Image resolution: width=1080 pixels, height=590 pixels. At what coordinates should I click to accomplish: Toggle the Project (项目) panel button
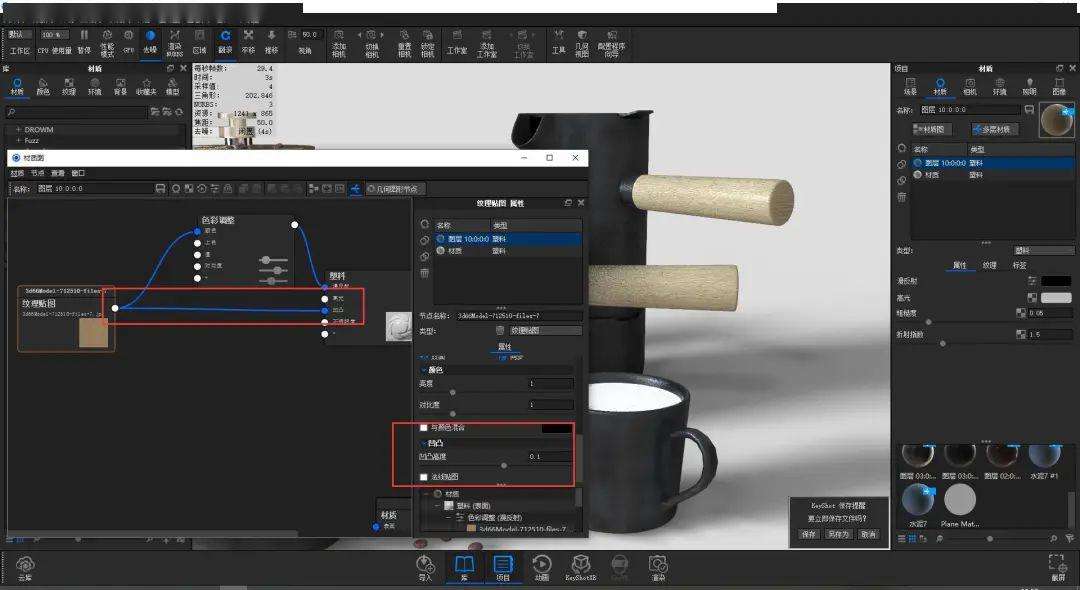tap(503, 568)
